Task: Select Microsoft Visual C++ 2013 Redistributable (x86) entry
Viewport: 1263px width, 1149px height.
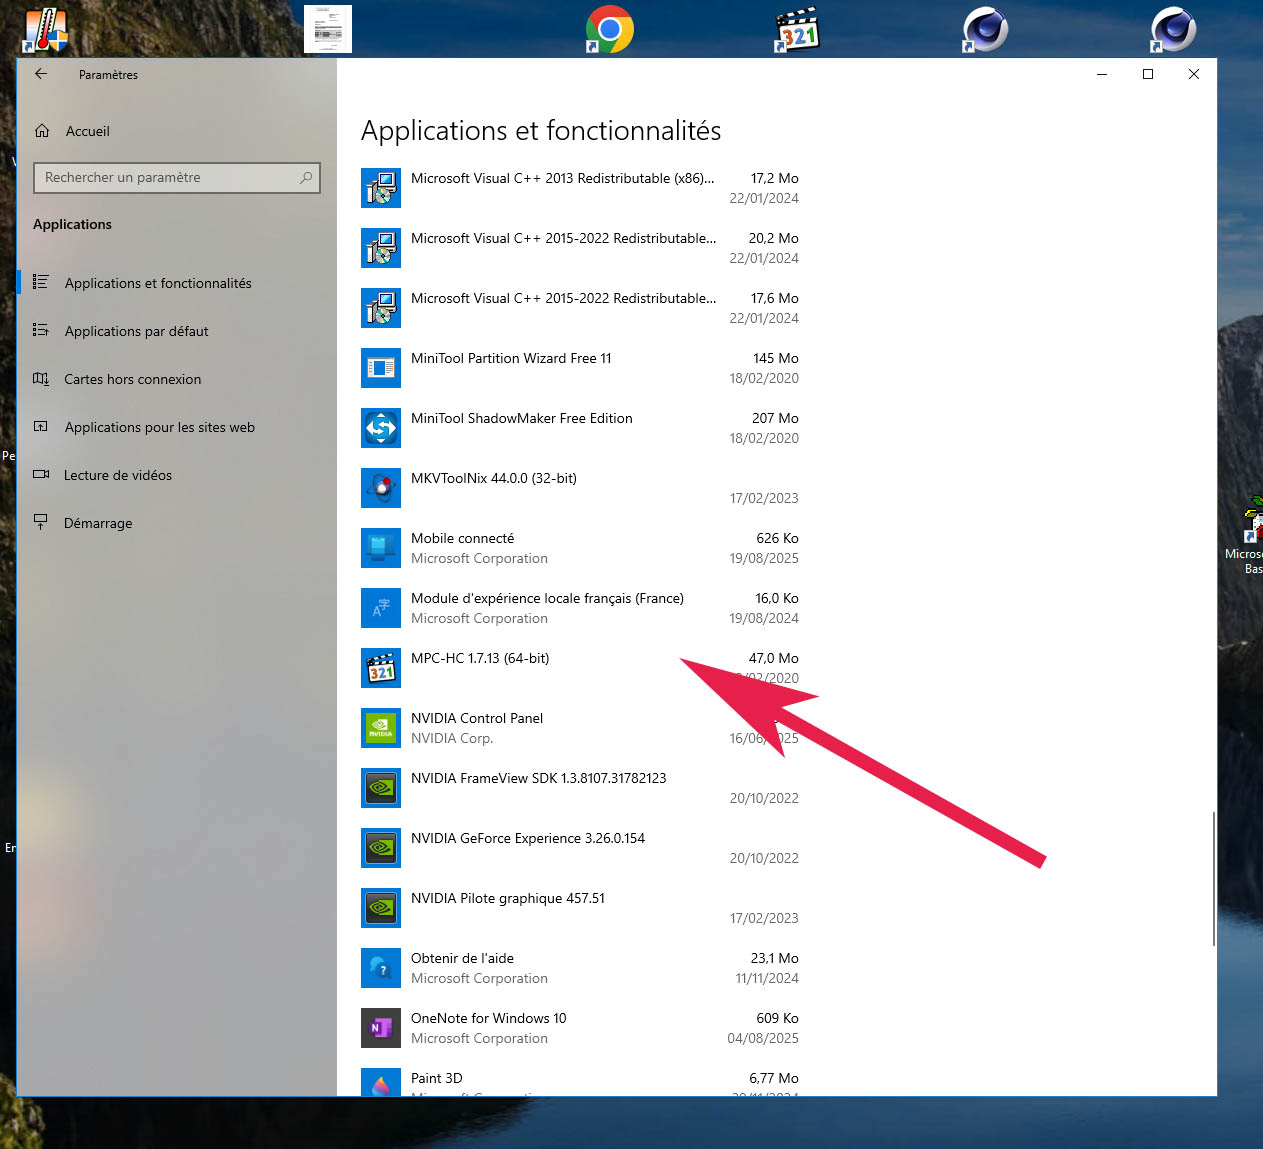Action: pyautogui.click(x=580, y=188)
